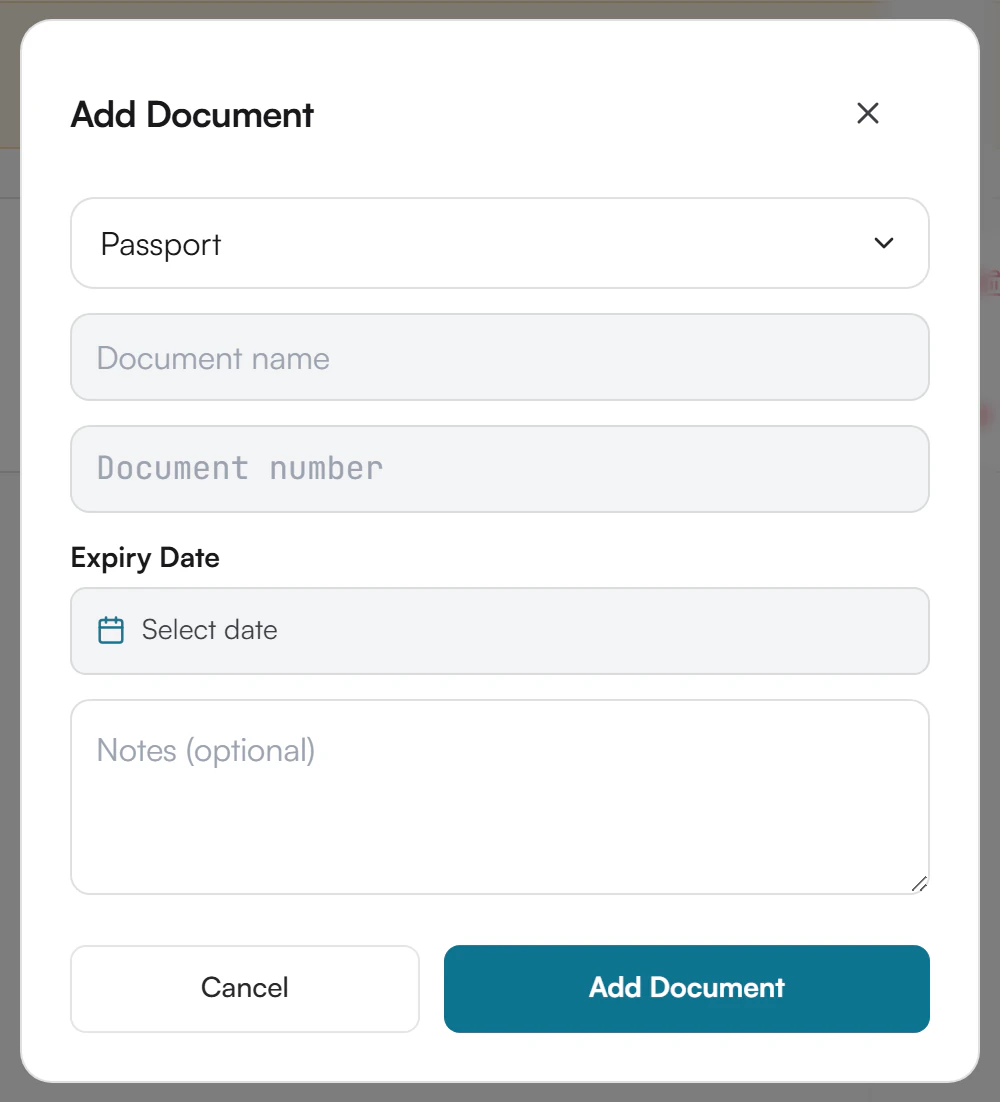This screenshot has width=1000, height=1102.
Task: Open the Passport document type dropdown
Action: tap(500, 243)
